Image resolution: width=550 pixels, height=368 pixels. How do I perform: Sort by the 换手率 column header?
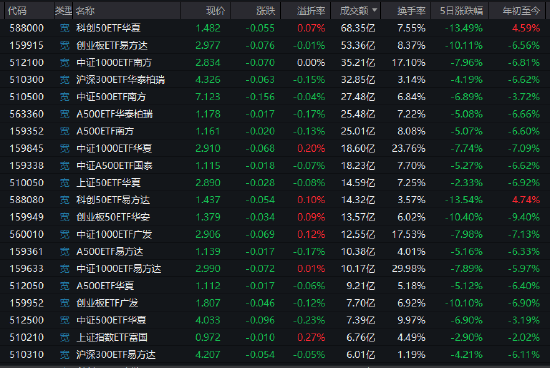[411, 11]
